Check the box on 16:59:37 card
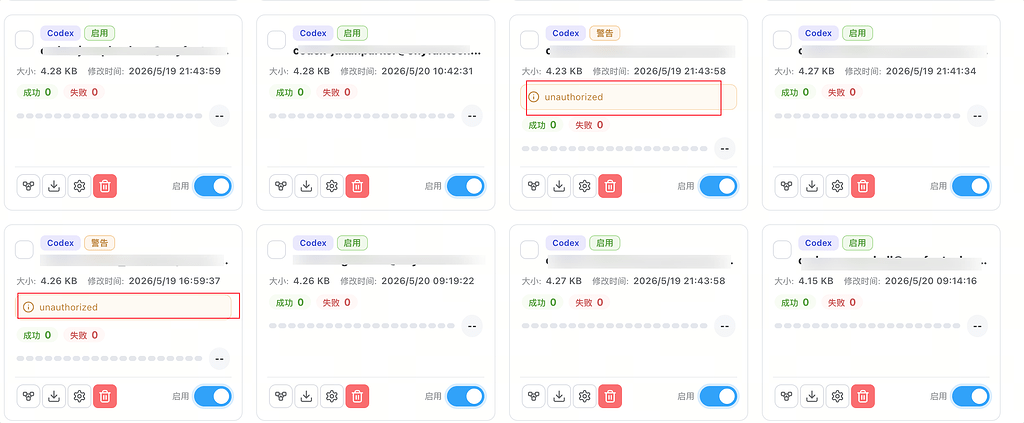The image size is (1024, 423). point(24,250)
